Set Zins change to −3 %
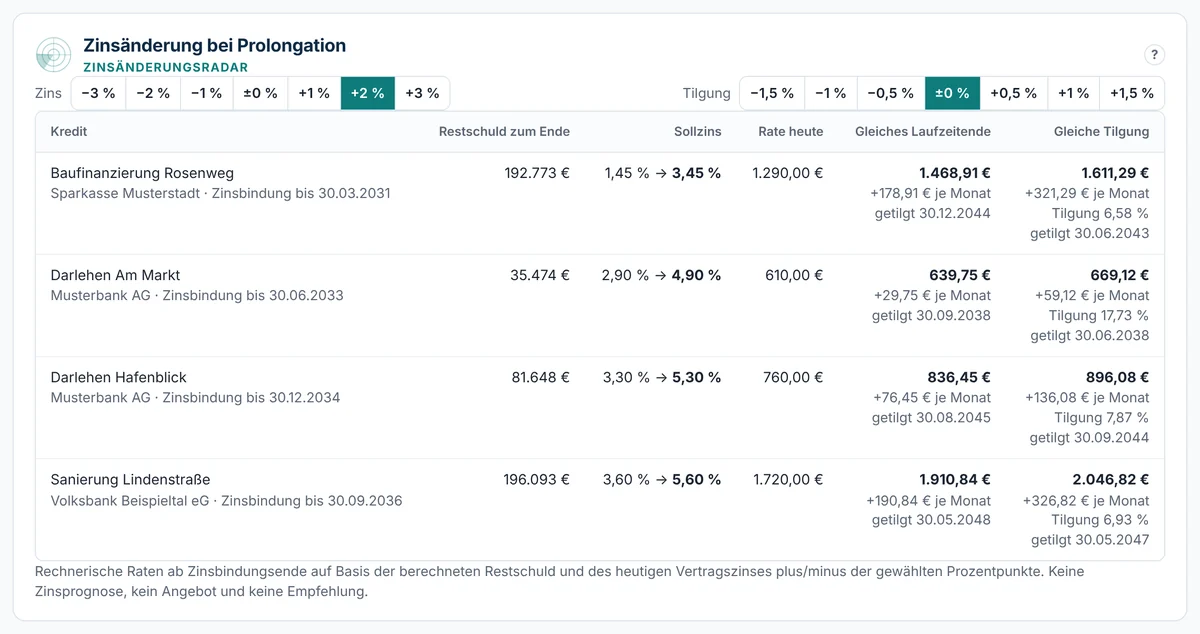The height and width of the screenshot is (634, 1200). tap(97, 93)
